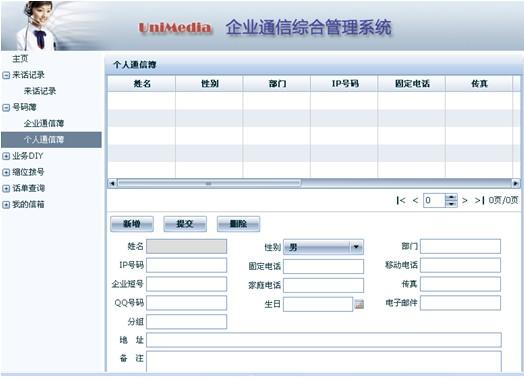Screen dimensions: 524x379
Task: Open the birthday calendar picker icon
Action: pos(359,304)
